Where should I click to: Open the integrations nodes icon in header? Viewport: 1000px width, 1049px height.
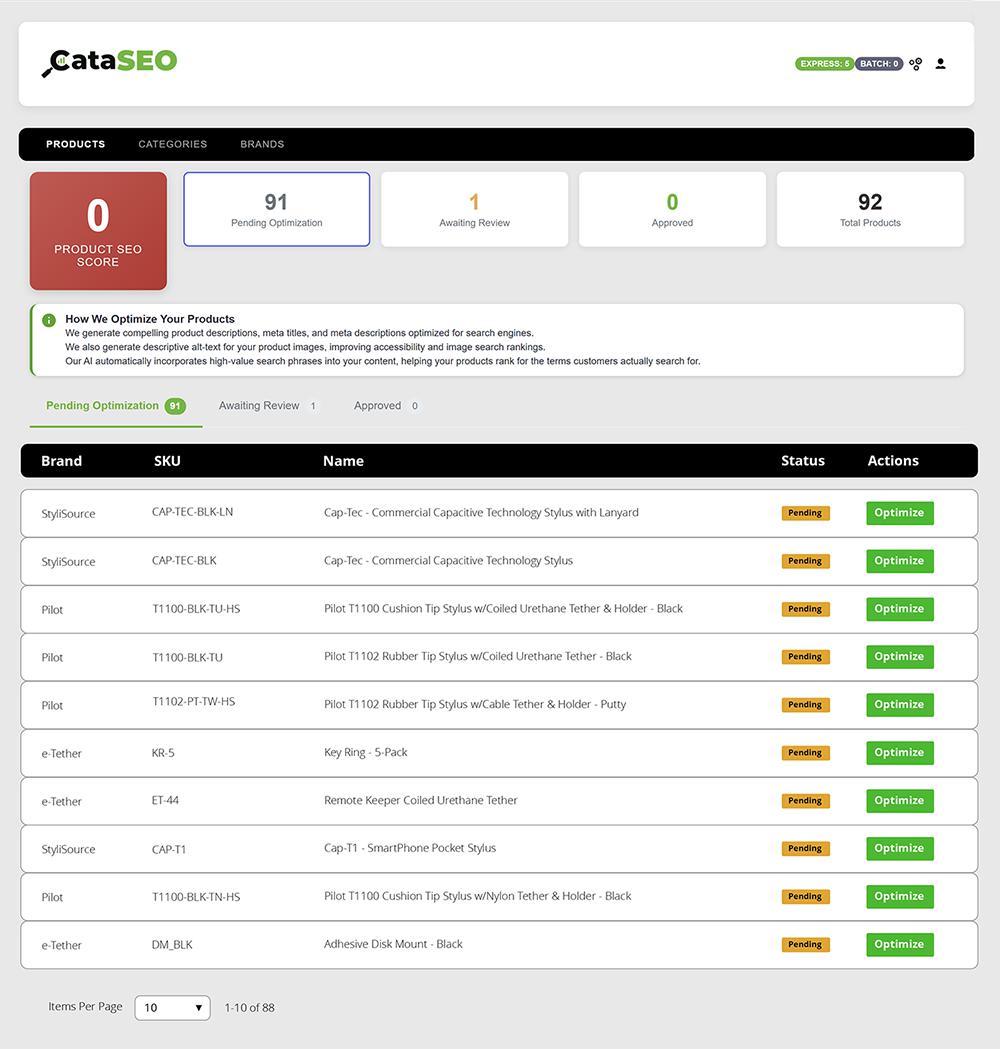916,64
